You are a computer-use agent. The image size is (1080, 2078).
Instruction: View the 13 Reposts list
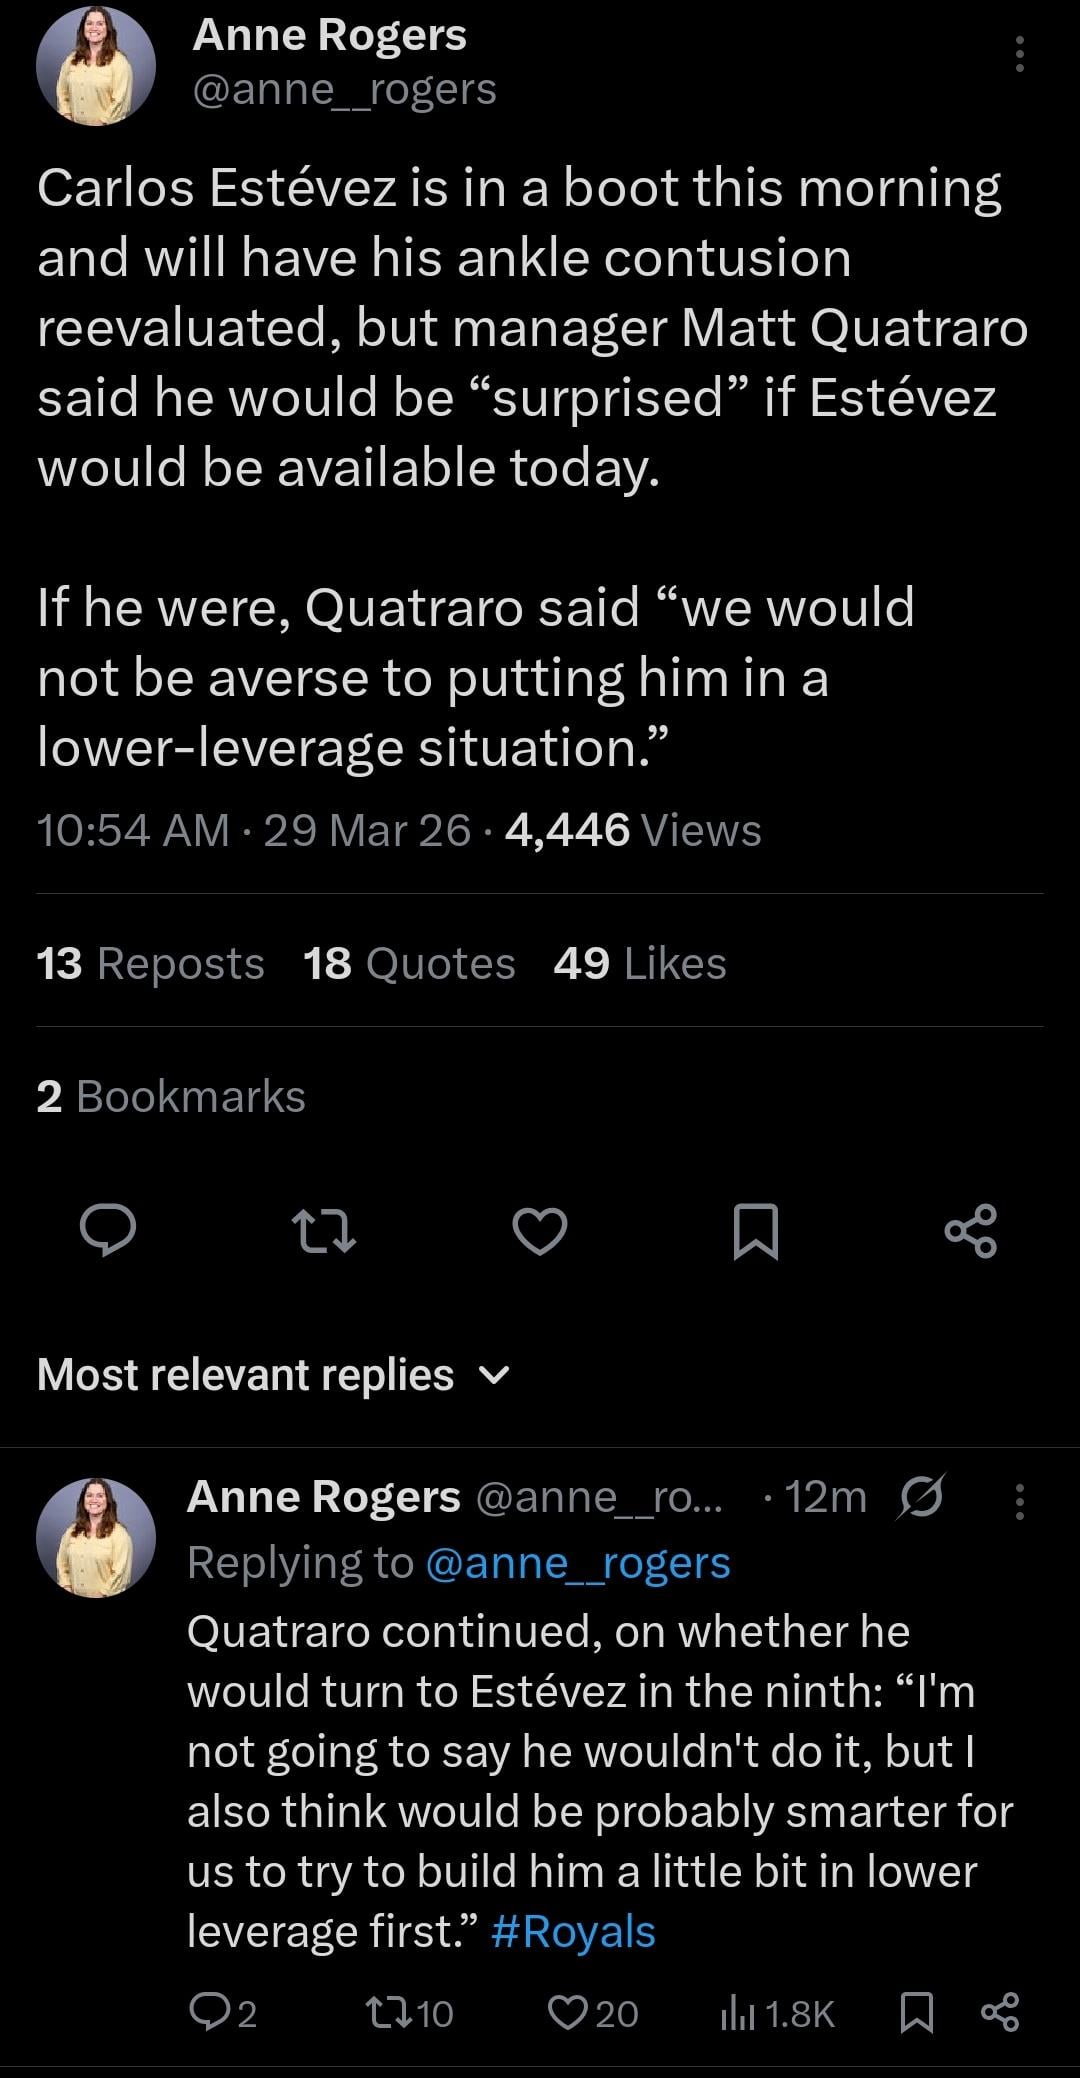(x=150, y=963)
